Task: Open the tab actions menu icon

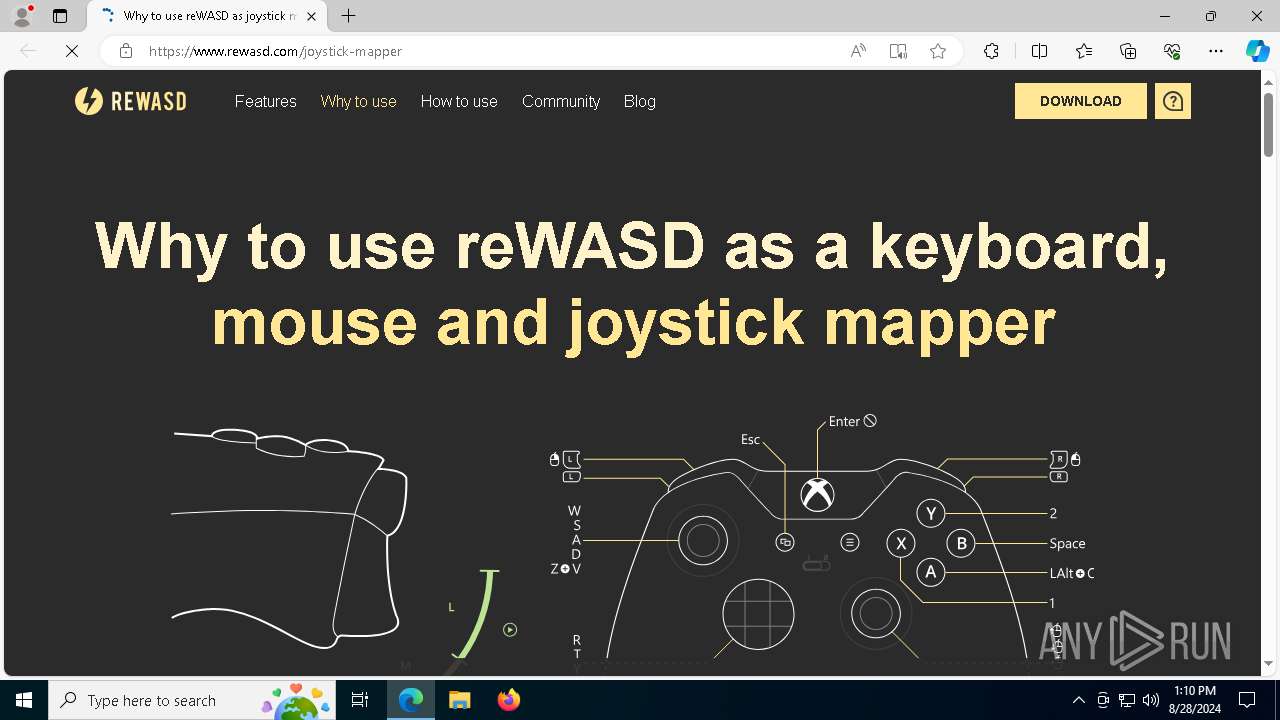Action: (60, 16)
